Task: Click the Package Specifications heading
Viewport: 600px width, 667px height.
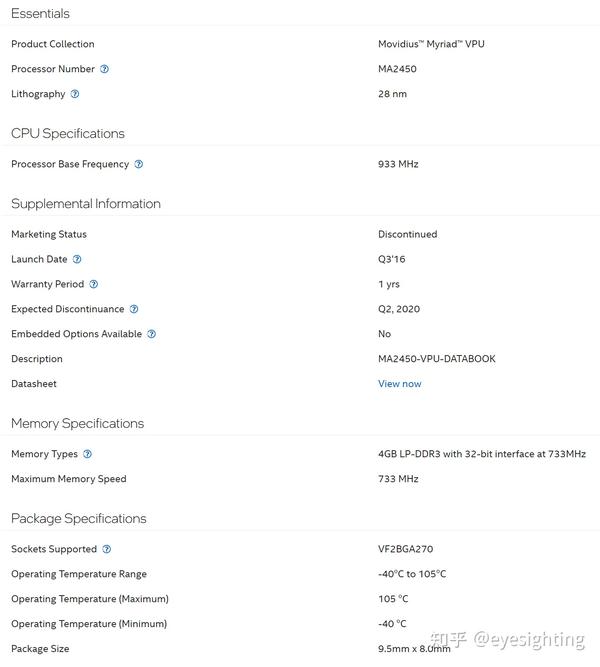Action: [x=79, y=519]
